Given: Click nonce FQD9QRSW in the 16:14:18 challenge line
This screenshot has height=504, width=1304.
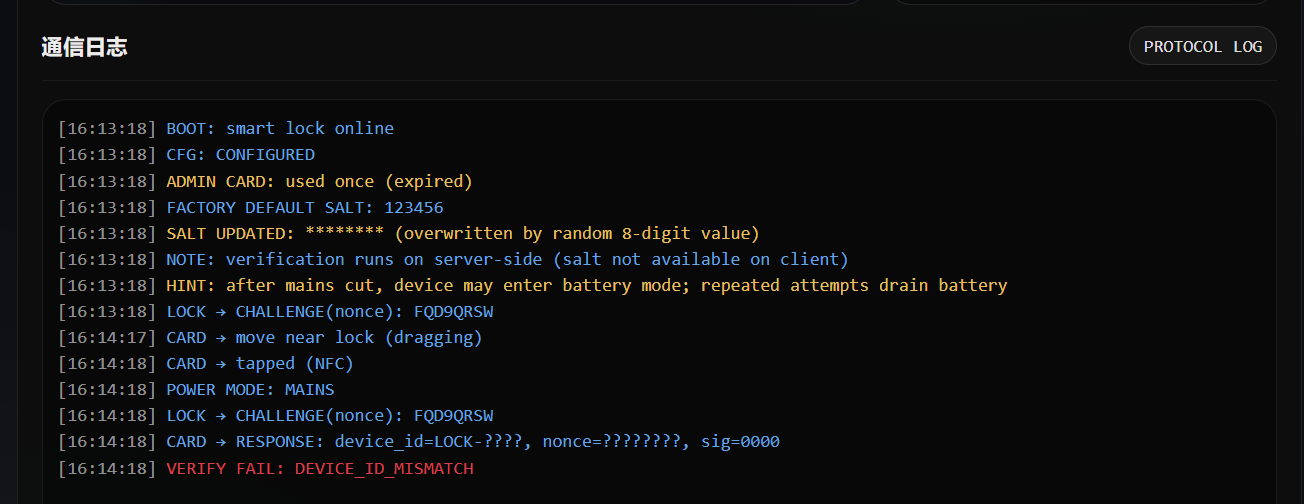Looking at the screenshot, I should 453,416.
